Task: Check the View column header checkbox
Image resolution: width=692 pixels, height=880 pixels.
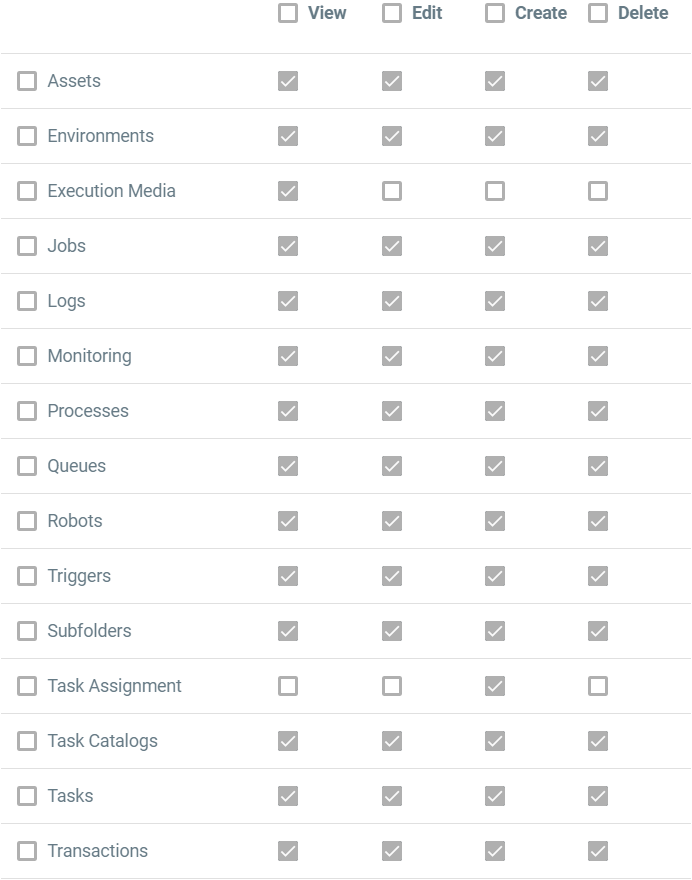Action: 288,13
